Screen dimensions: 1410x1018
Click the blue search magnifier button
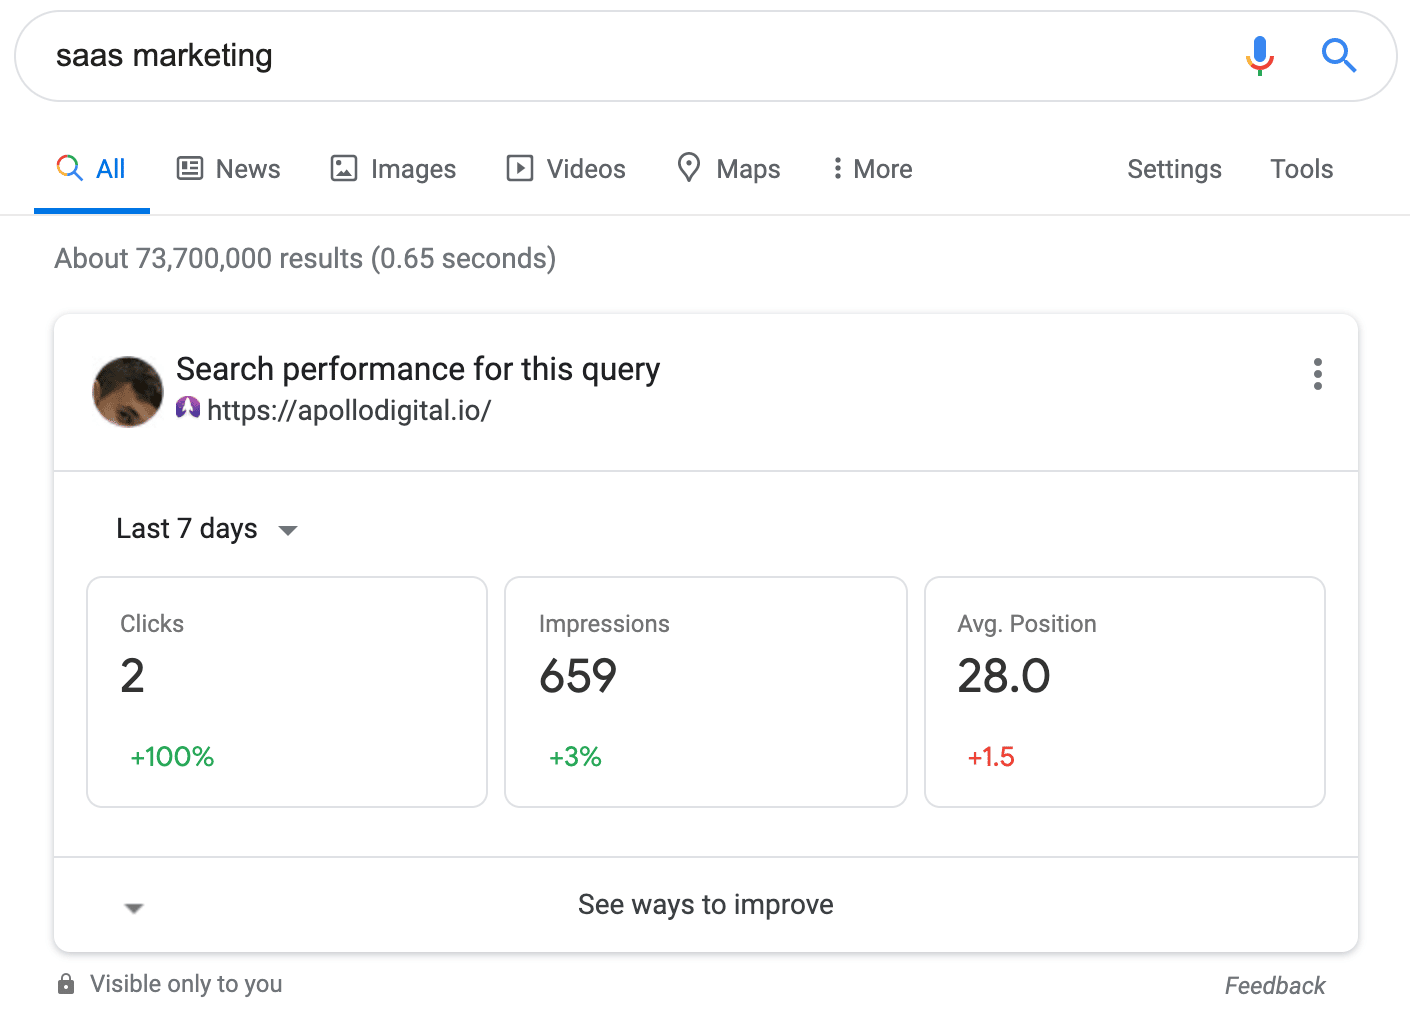[x=1338, y=56]
